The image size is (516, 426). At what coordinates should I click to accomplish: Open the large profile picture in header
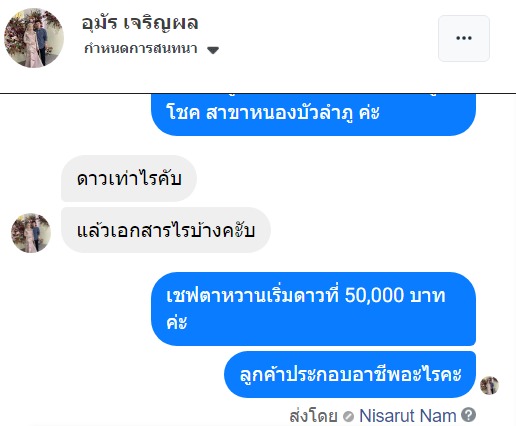[34, 38]
